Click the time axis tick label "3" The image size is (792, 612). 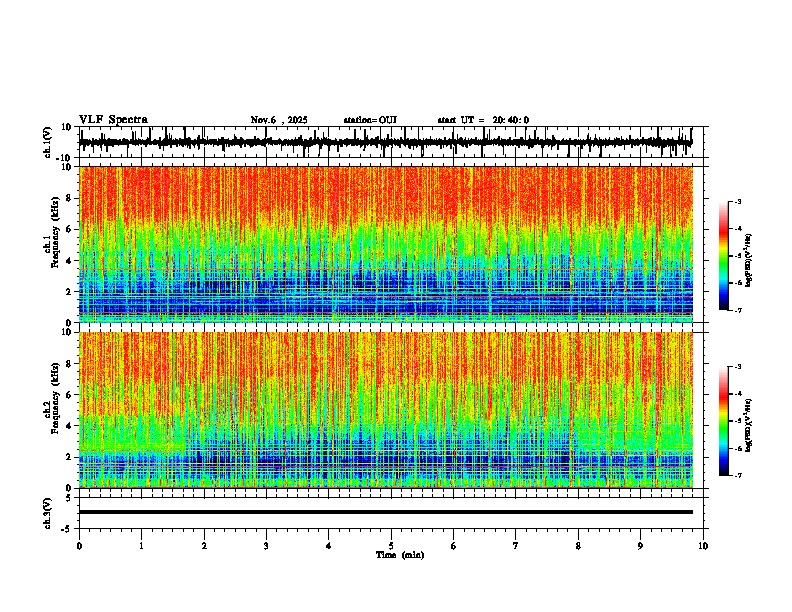pyautogui.click(x=266, y=546)
